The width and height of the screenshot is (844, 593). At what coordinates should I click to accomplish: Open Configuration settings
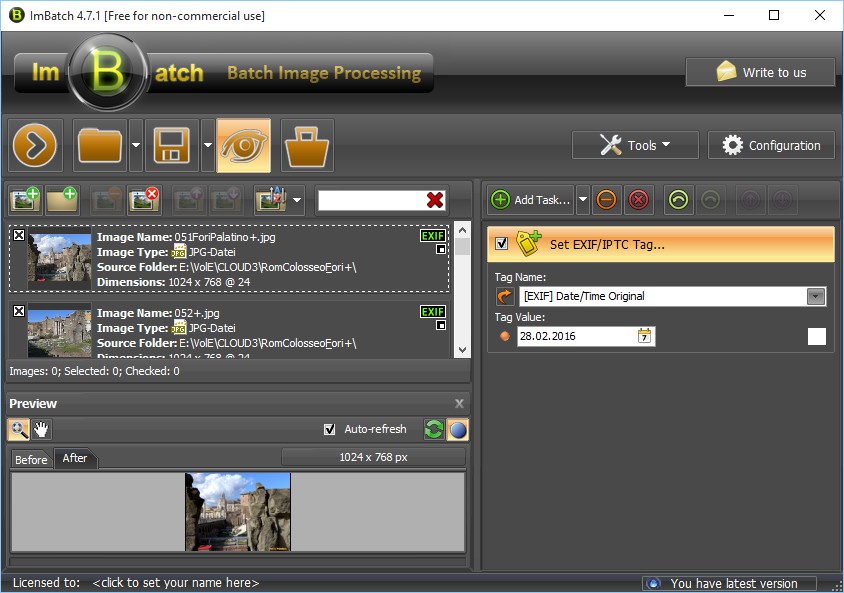point(771,145)
